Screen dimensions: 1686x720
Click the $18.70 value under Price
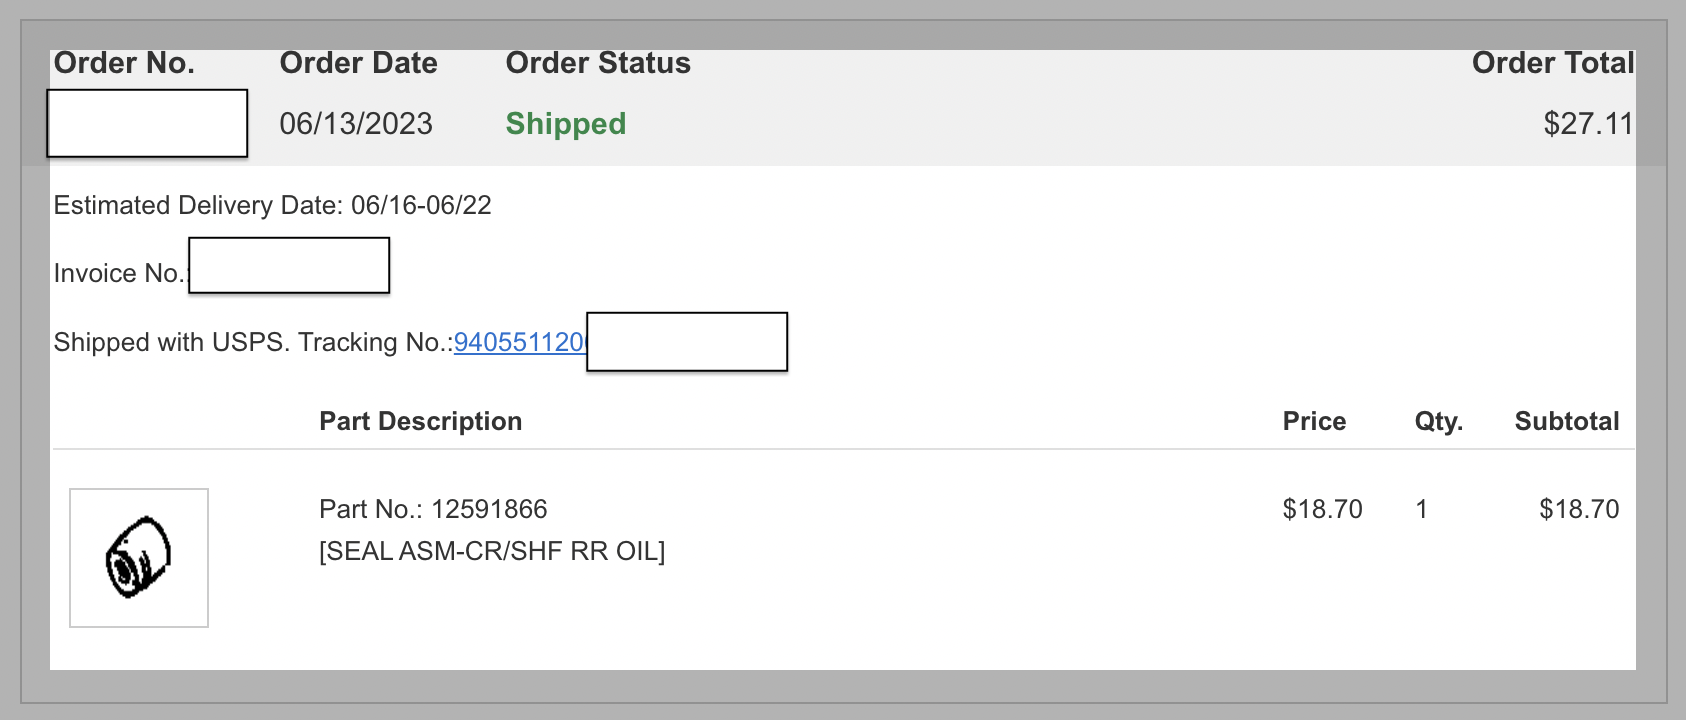pyautogui.click(x=1322, y=509)
